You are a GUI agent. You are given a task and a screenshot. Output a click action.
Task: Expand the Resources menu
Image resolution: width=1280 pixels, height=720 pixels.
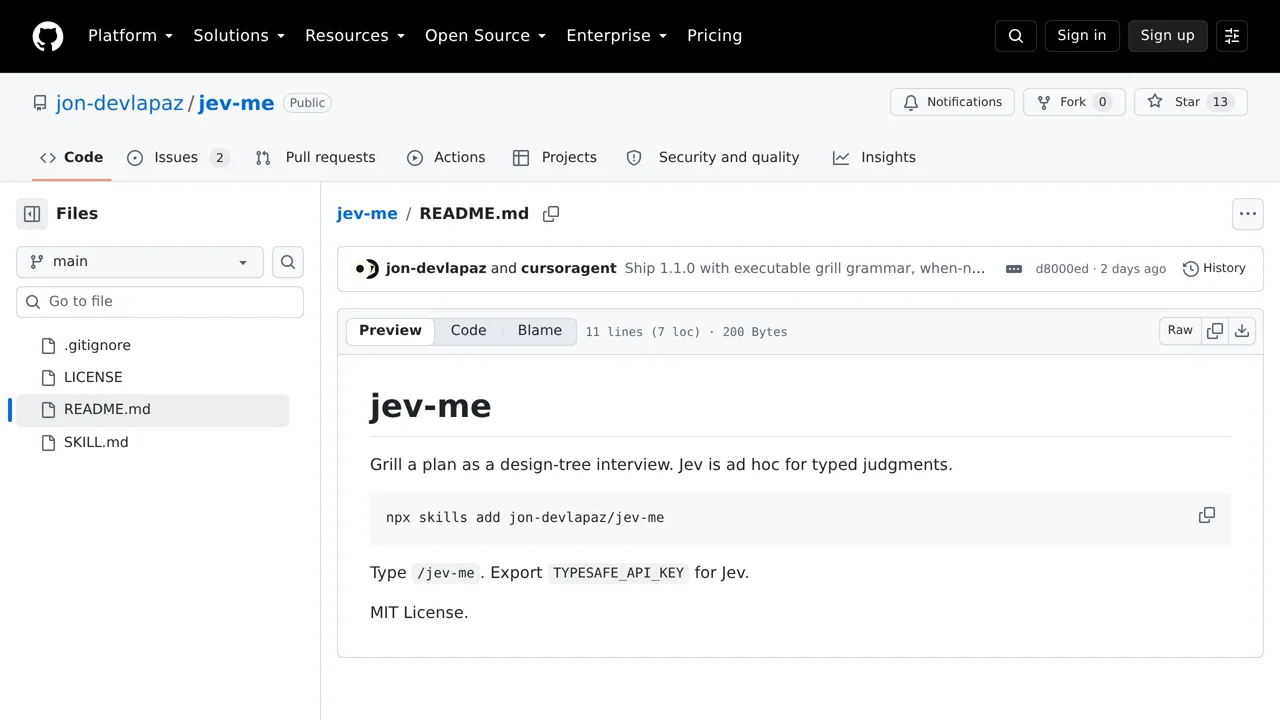[355, 36]
